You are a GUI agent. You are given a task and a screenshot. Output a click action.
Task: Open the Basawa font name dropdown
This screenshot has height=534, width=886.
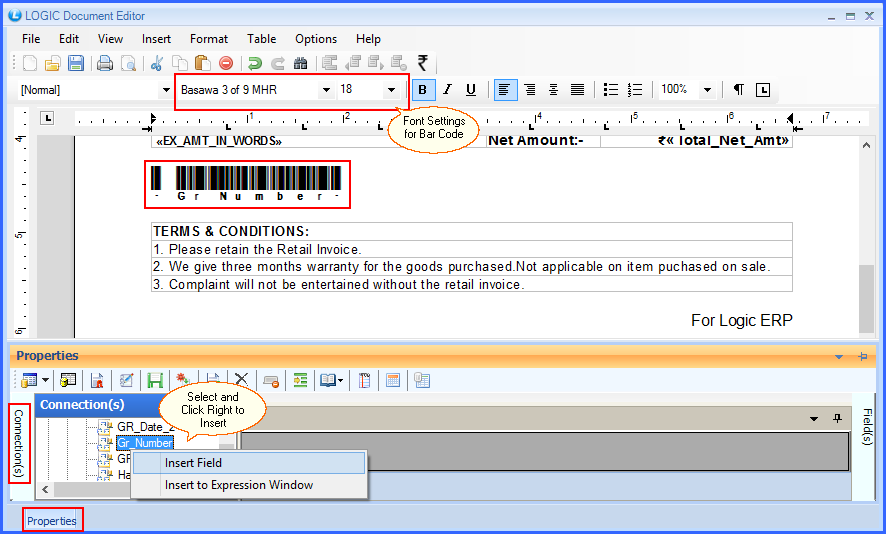tap(326, 90)
